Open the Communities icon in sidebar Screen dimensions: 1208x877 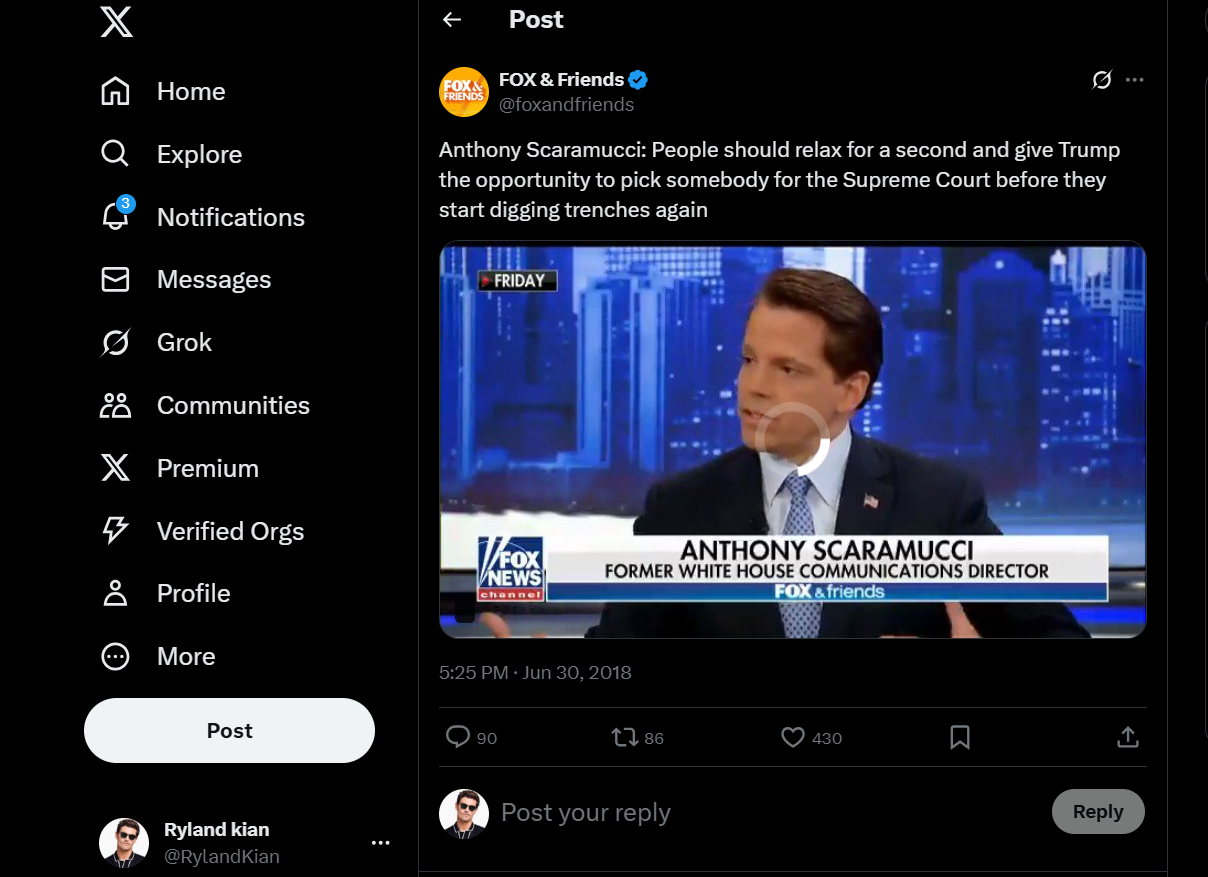pos(116,405)
